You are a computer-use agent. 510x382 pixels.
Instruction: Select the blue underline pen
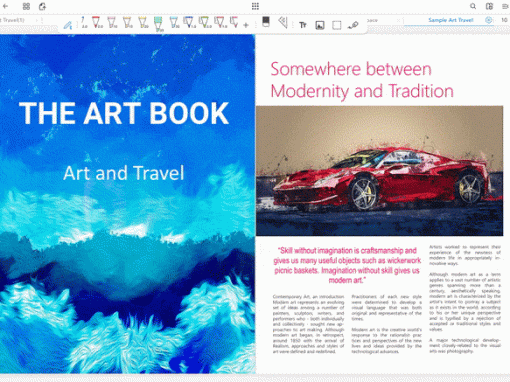pyautogui.click(x=189, y=22)
